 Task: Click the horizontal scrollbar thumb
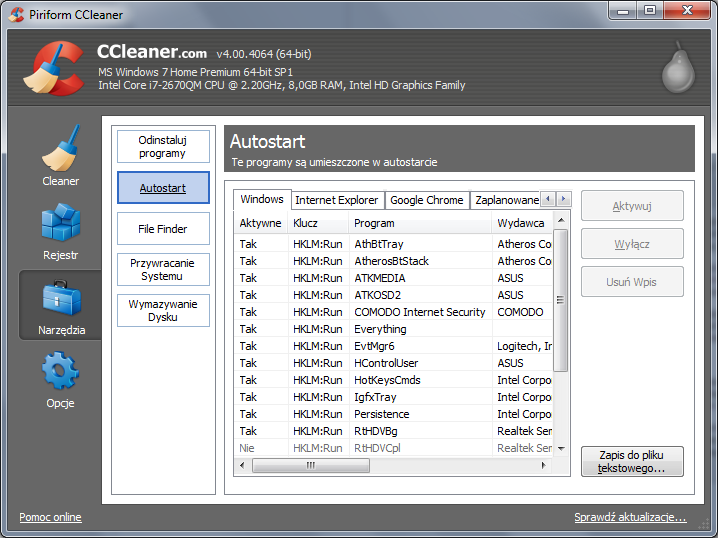click(x=311, y=466)
